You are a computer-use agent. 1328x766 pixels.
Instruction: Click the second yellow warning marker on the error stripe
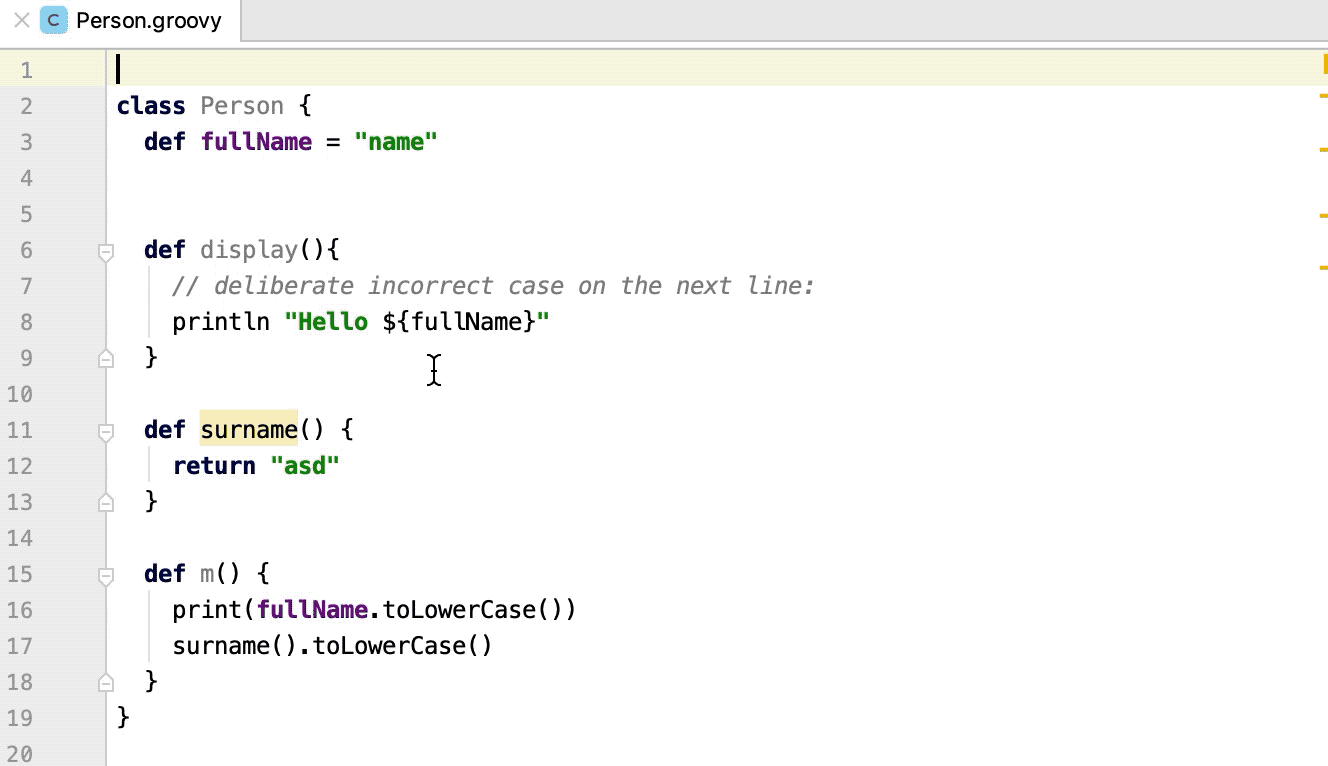pyautogui.click(x=1324, y=97)
